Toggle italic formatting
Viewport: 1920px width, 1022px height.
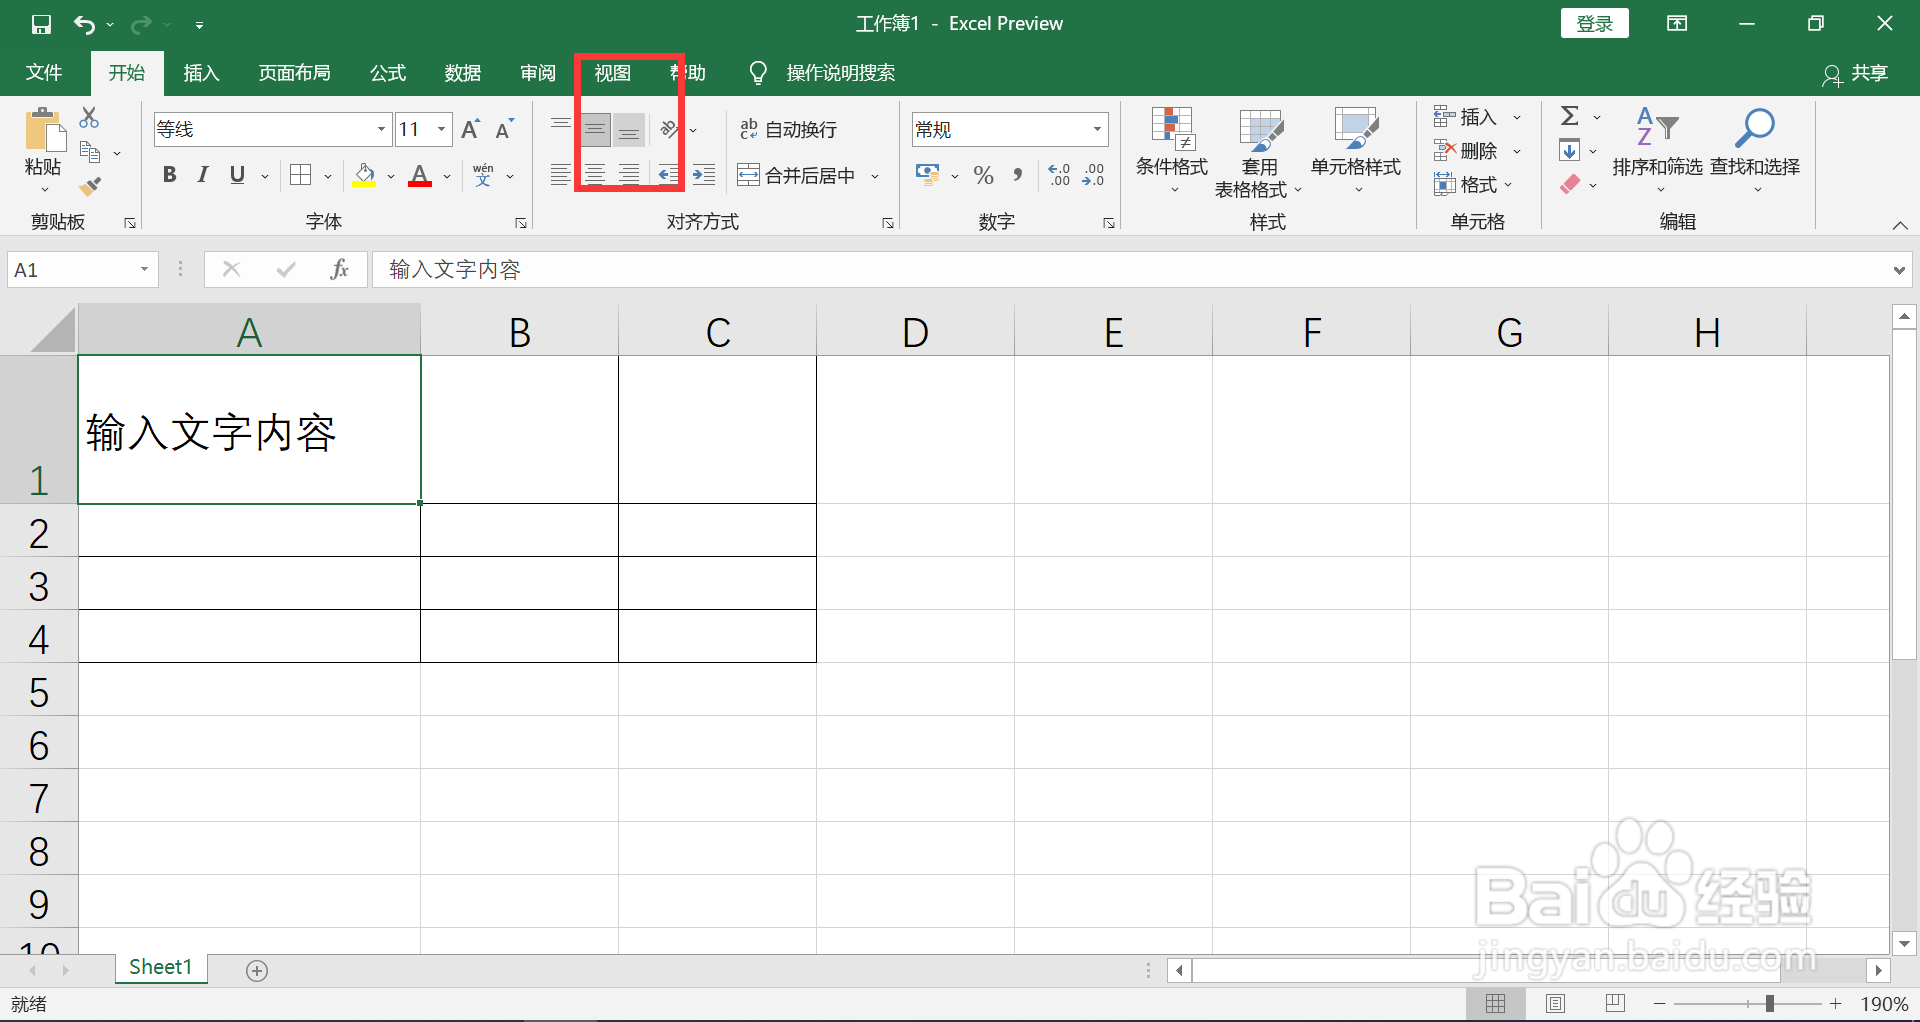click(203, 175)
